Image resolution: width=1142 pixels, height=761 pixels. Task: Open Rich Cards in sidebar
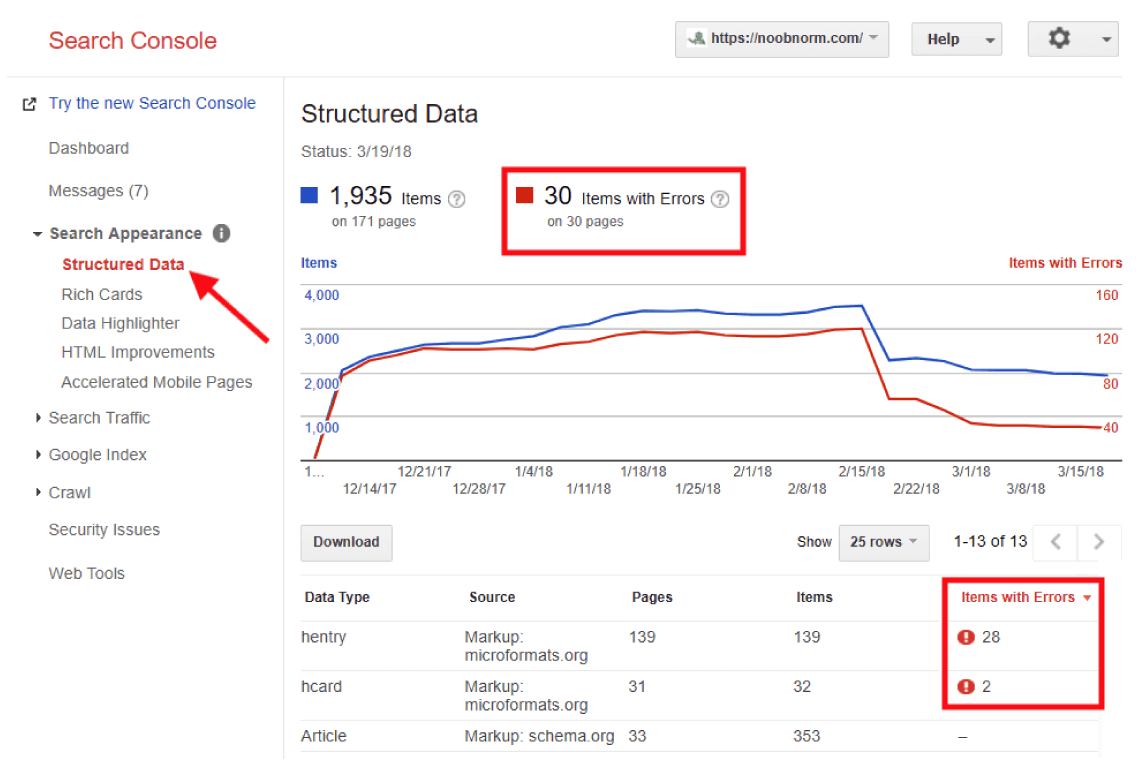click(102, 294)
